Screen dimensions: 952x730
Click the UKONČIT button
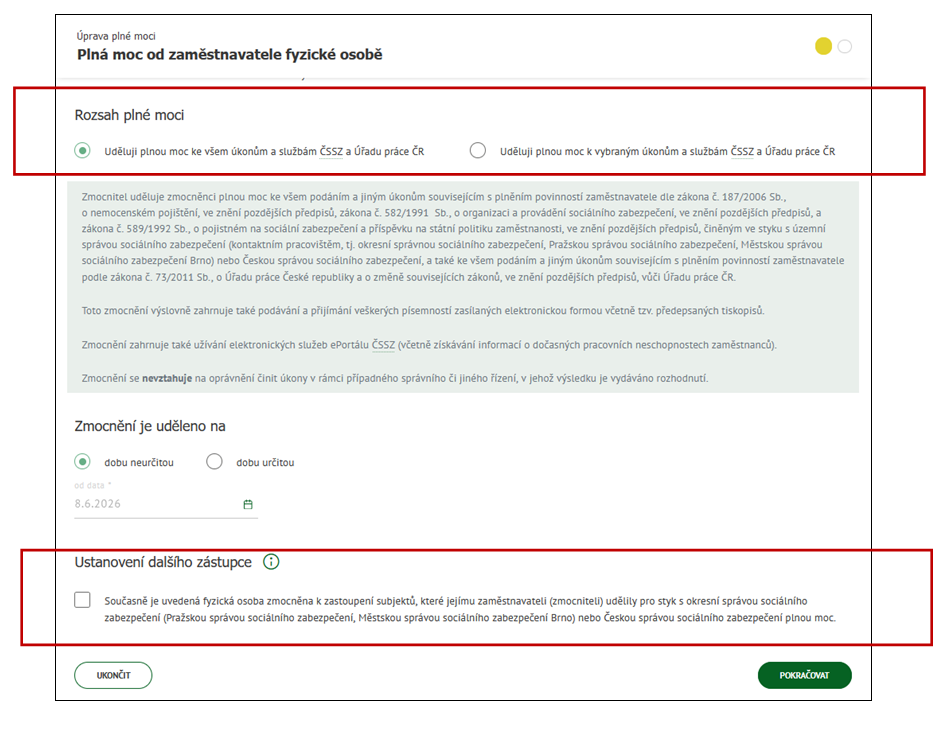click(113, 675)
